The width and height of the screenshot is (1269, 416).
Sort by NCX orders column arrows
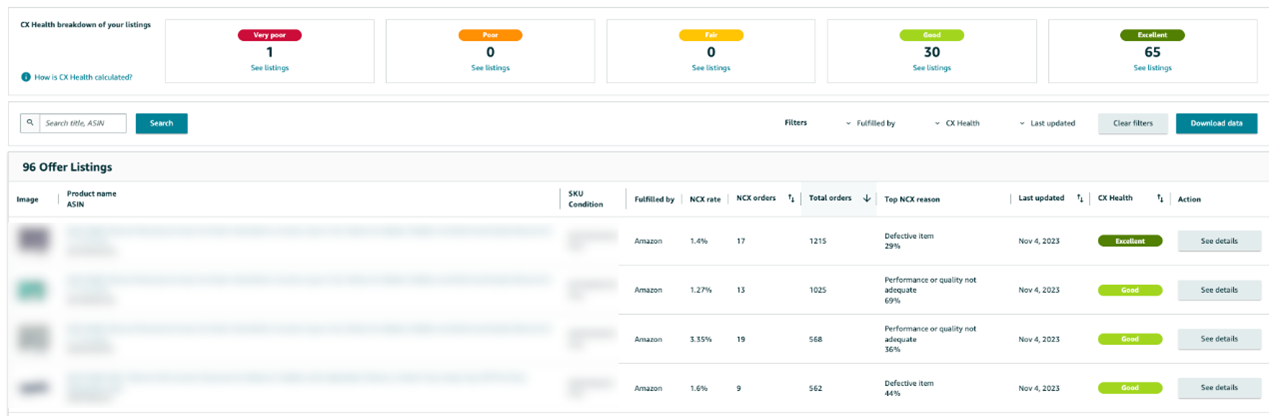(791, 198)
